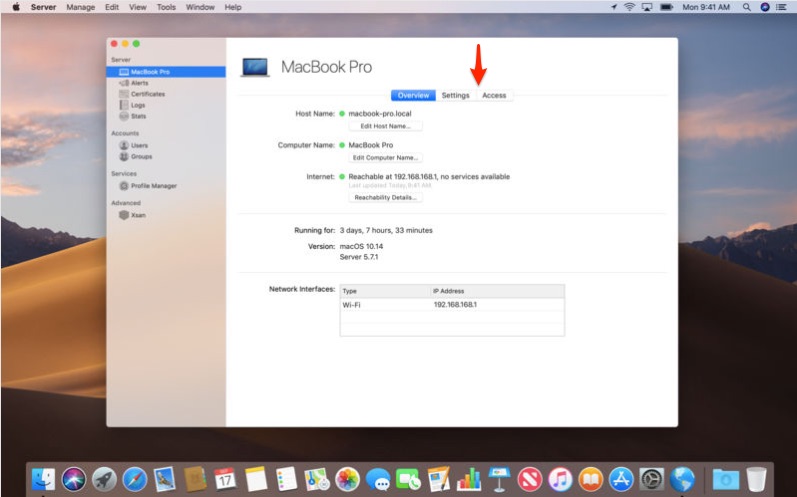The width and height of the screenshot is (797, 497).
Task: Click the MacBook Pro computer icon in header
Action: [x=255, y=67]
